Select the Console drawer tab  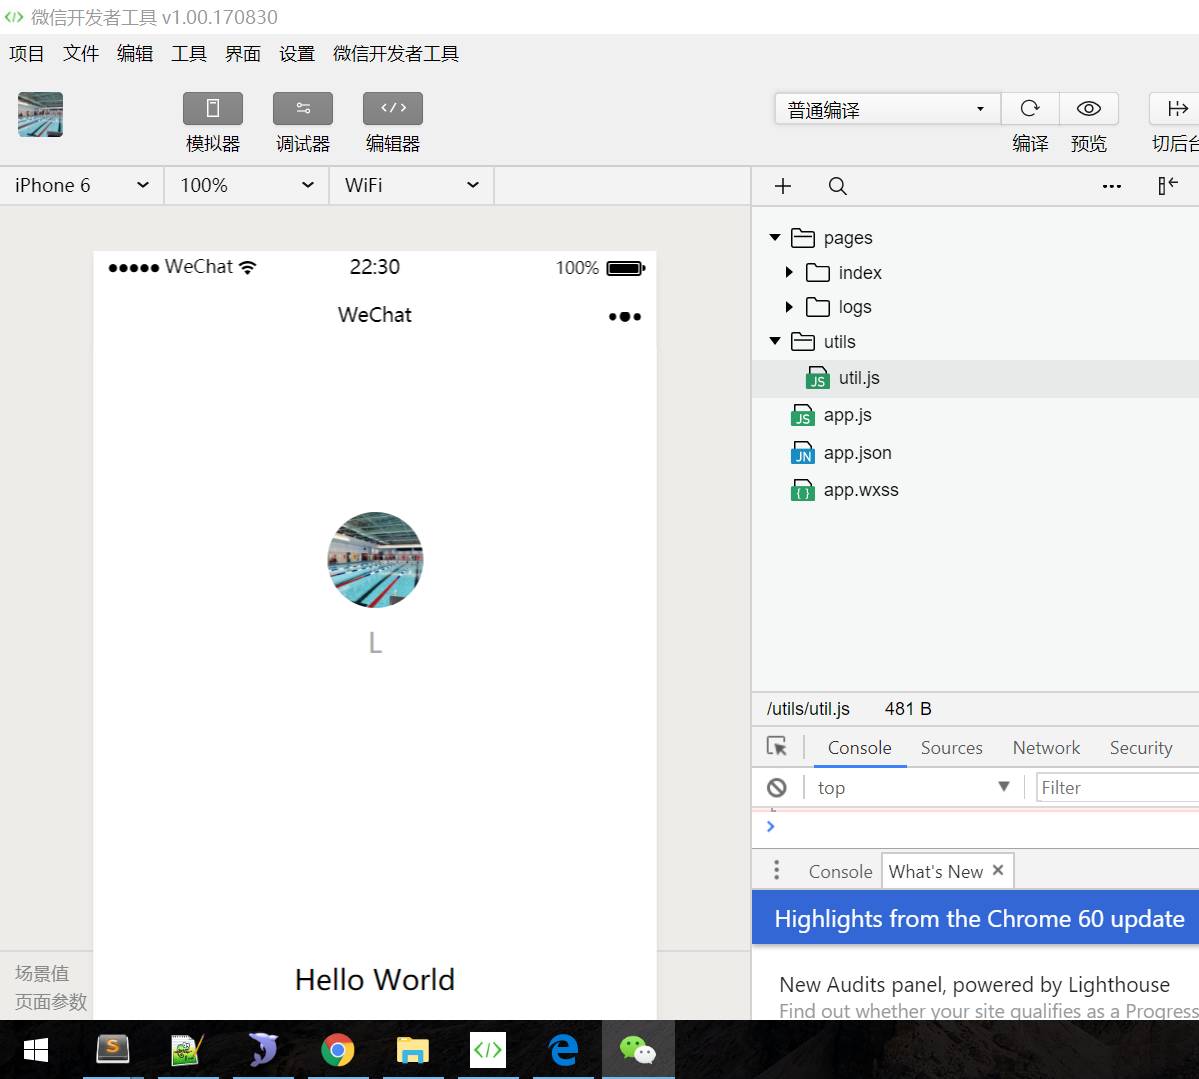coord(840,872)
